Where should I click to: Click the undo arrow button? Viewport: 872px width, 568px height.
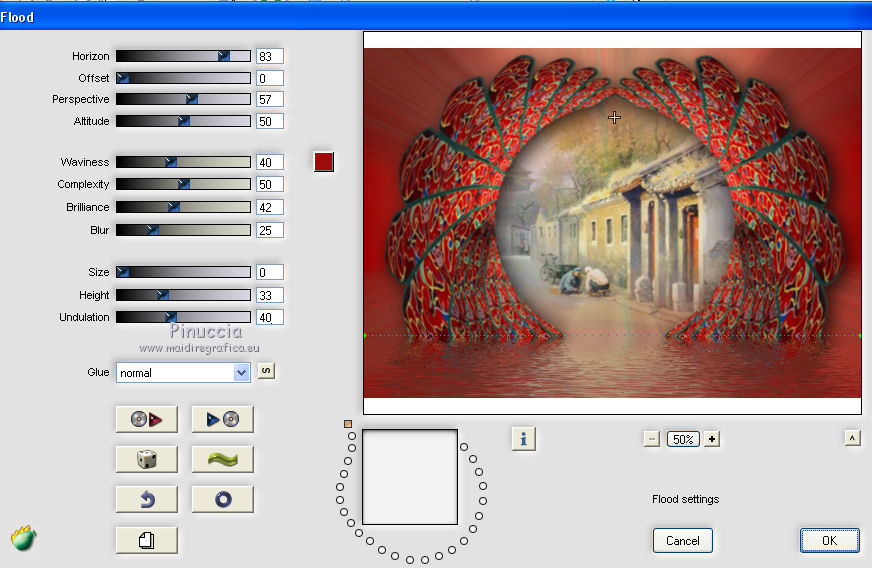tap(147, 500)
